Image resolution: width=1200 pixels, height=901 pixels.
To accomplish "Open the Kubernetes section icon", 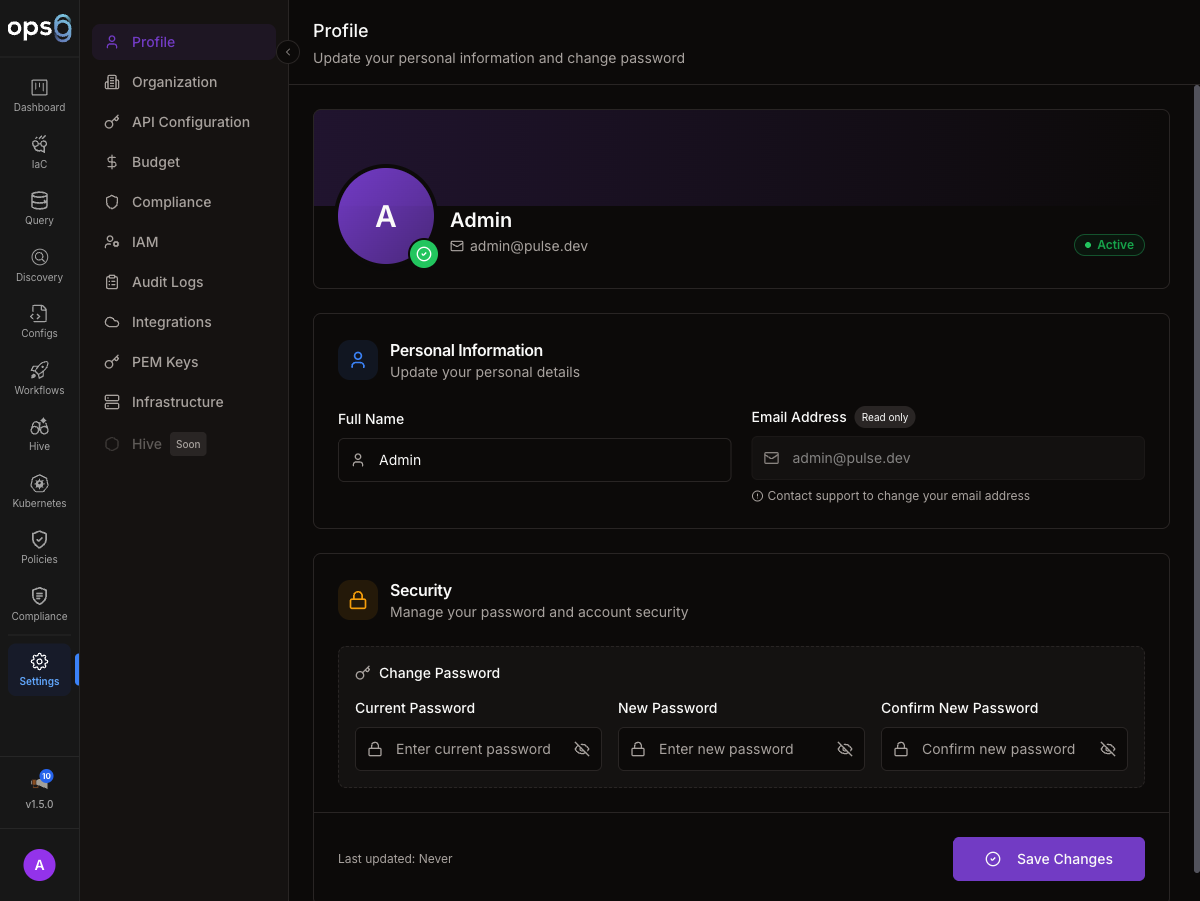I will click(39, 484).
